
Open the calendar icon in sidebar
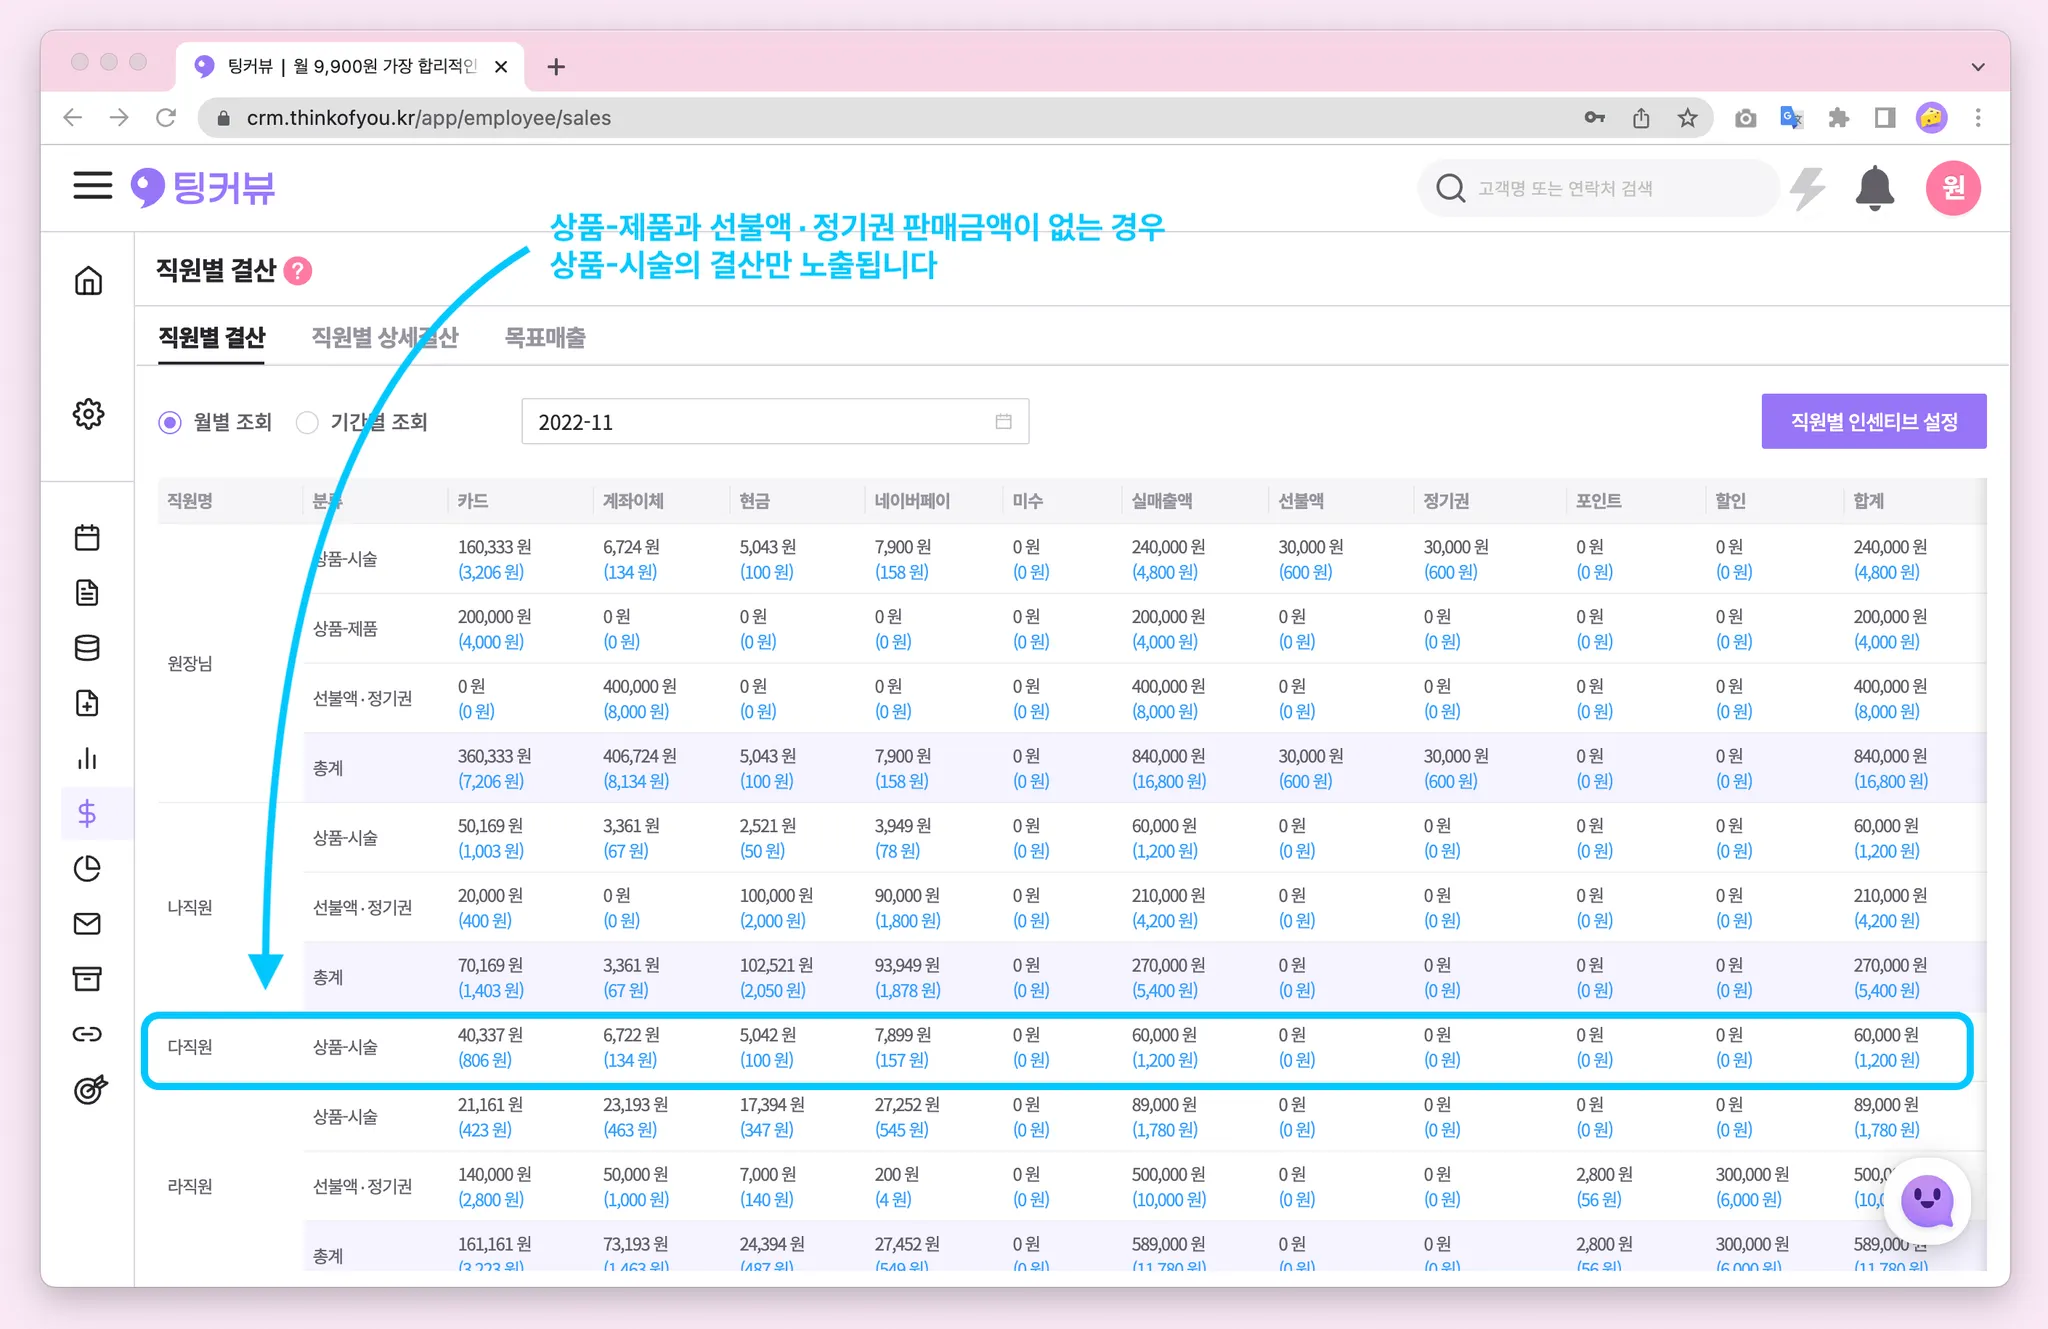[87, 538]
